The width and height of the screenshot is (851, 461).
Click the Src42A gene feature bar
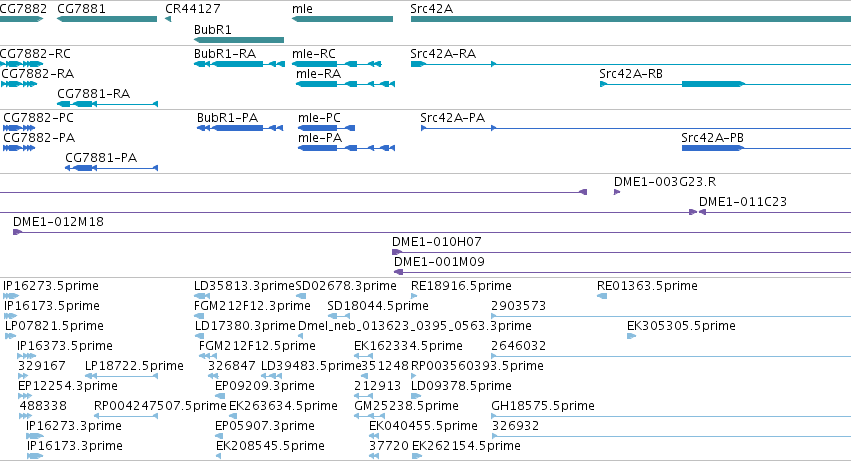[x=631, y=19]
